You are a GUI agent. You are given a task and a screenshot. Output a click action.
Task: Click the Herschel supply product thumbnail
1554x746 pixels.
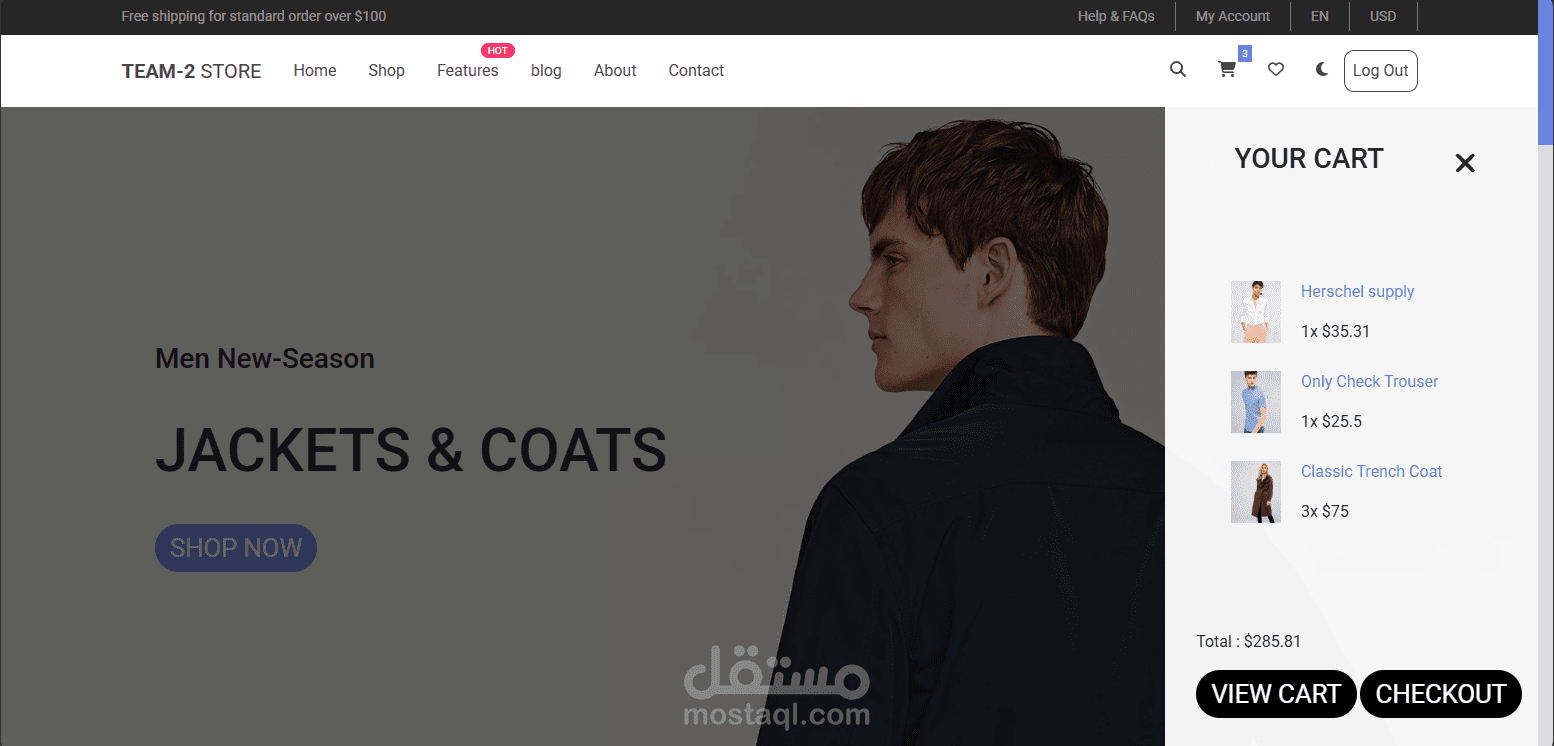pyautogui.click(x=1256, y=312)
